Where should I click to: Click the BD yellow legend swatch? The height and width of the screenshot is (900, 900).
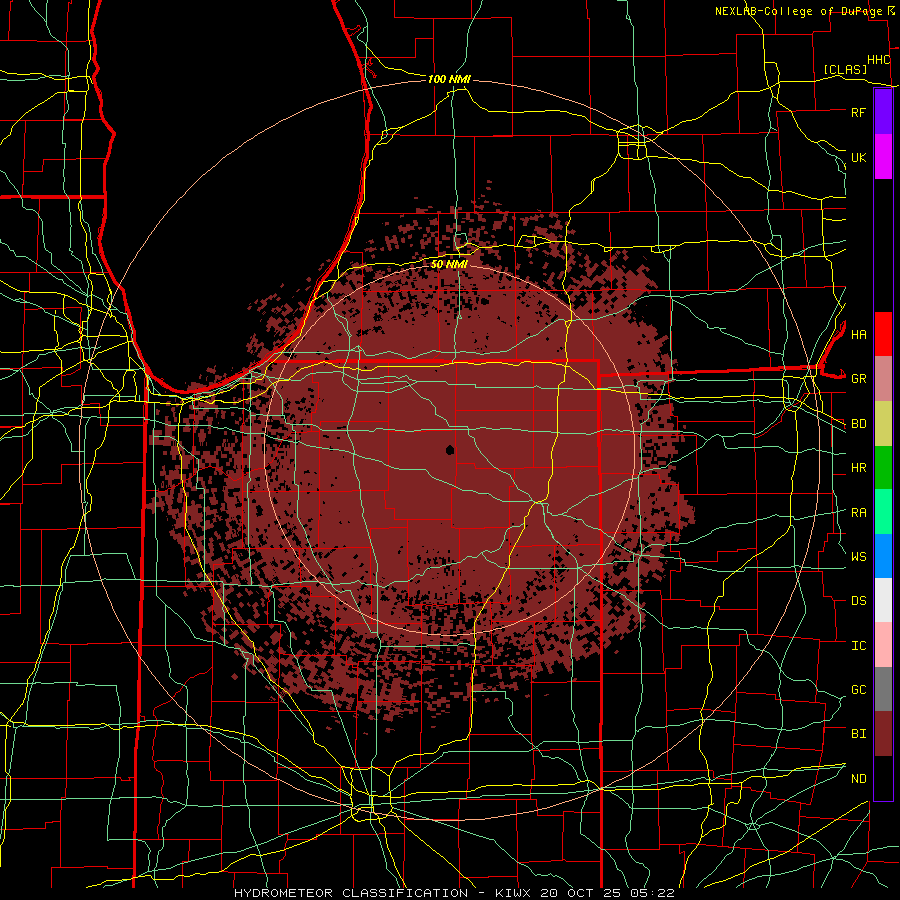pos(883,424)
